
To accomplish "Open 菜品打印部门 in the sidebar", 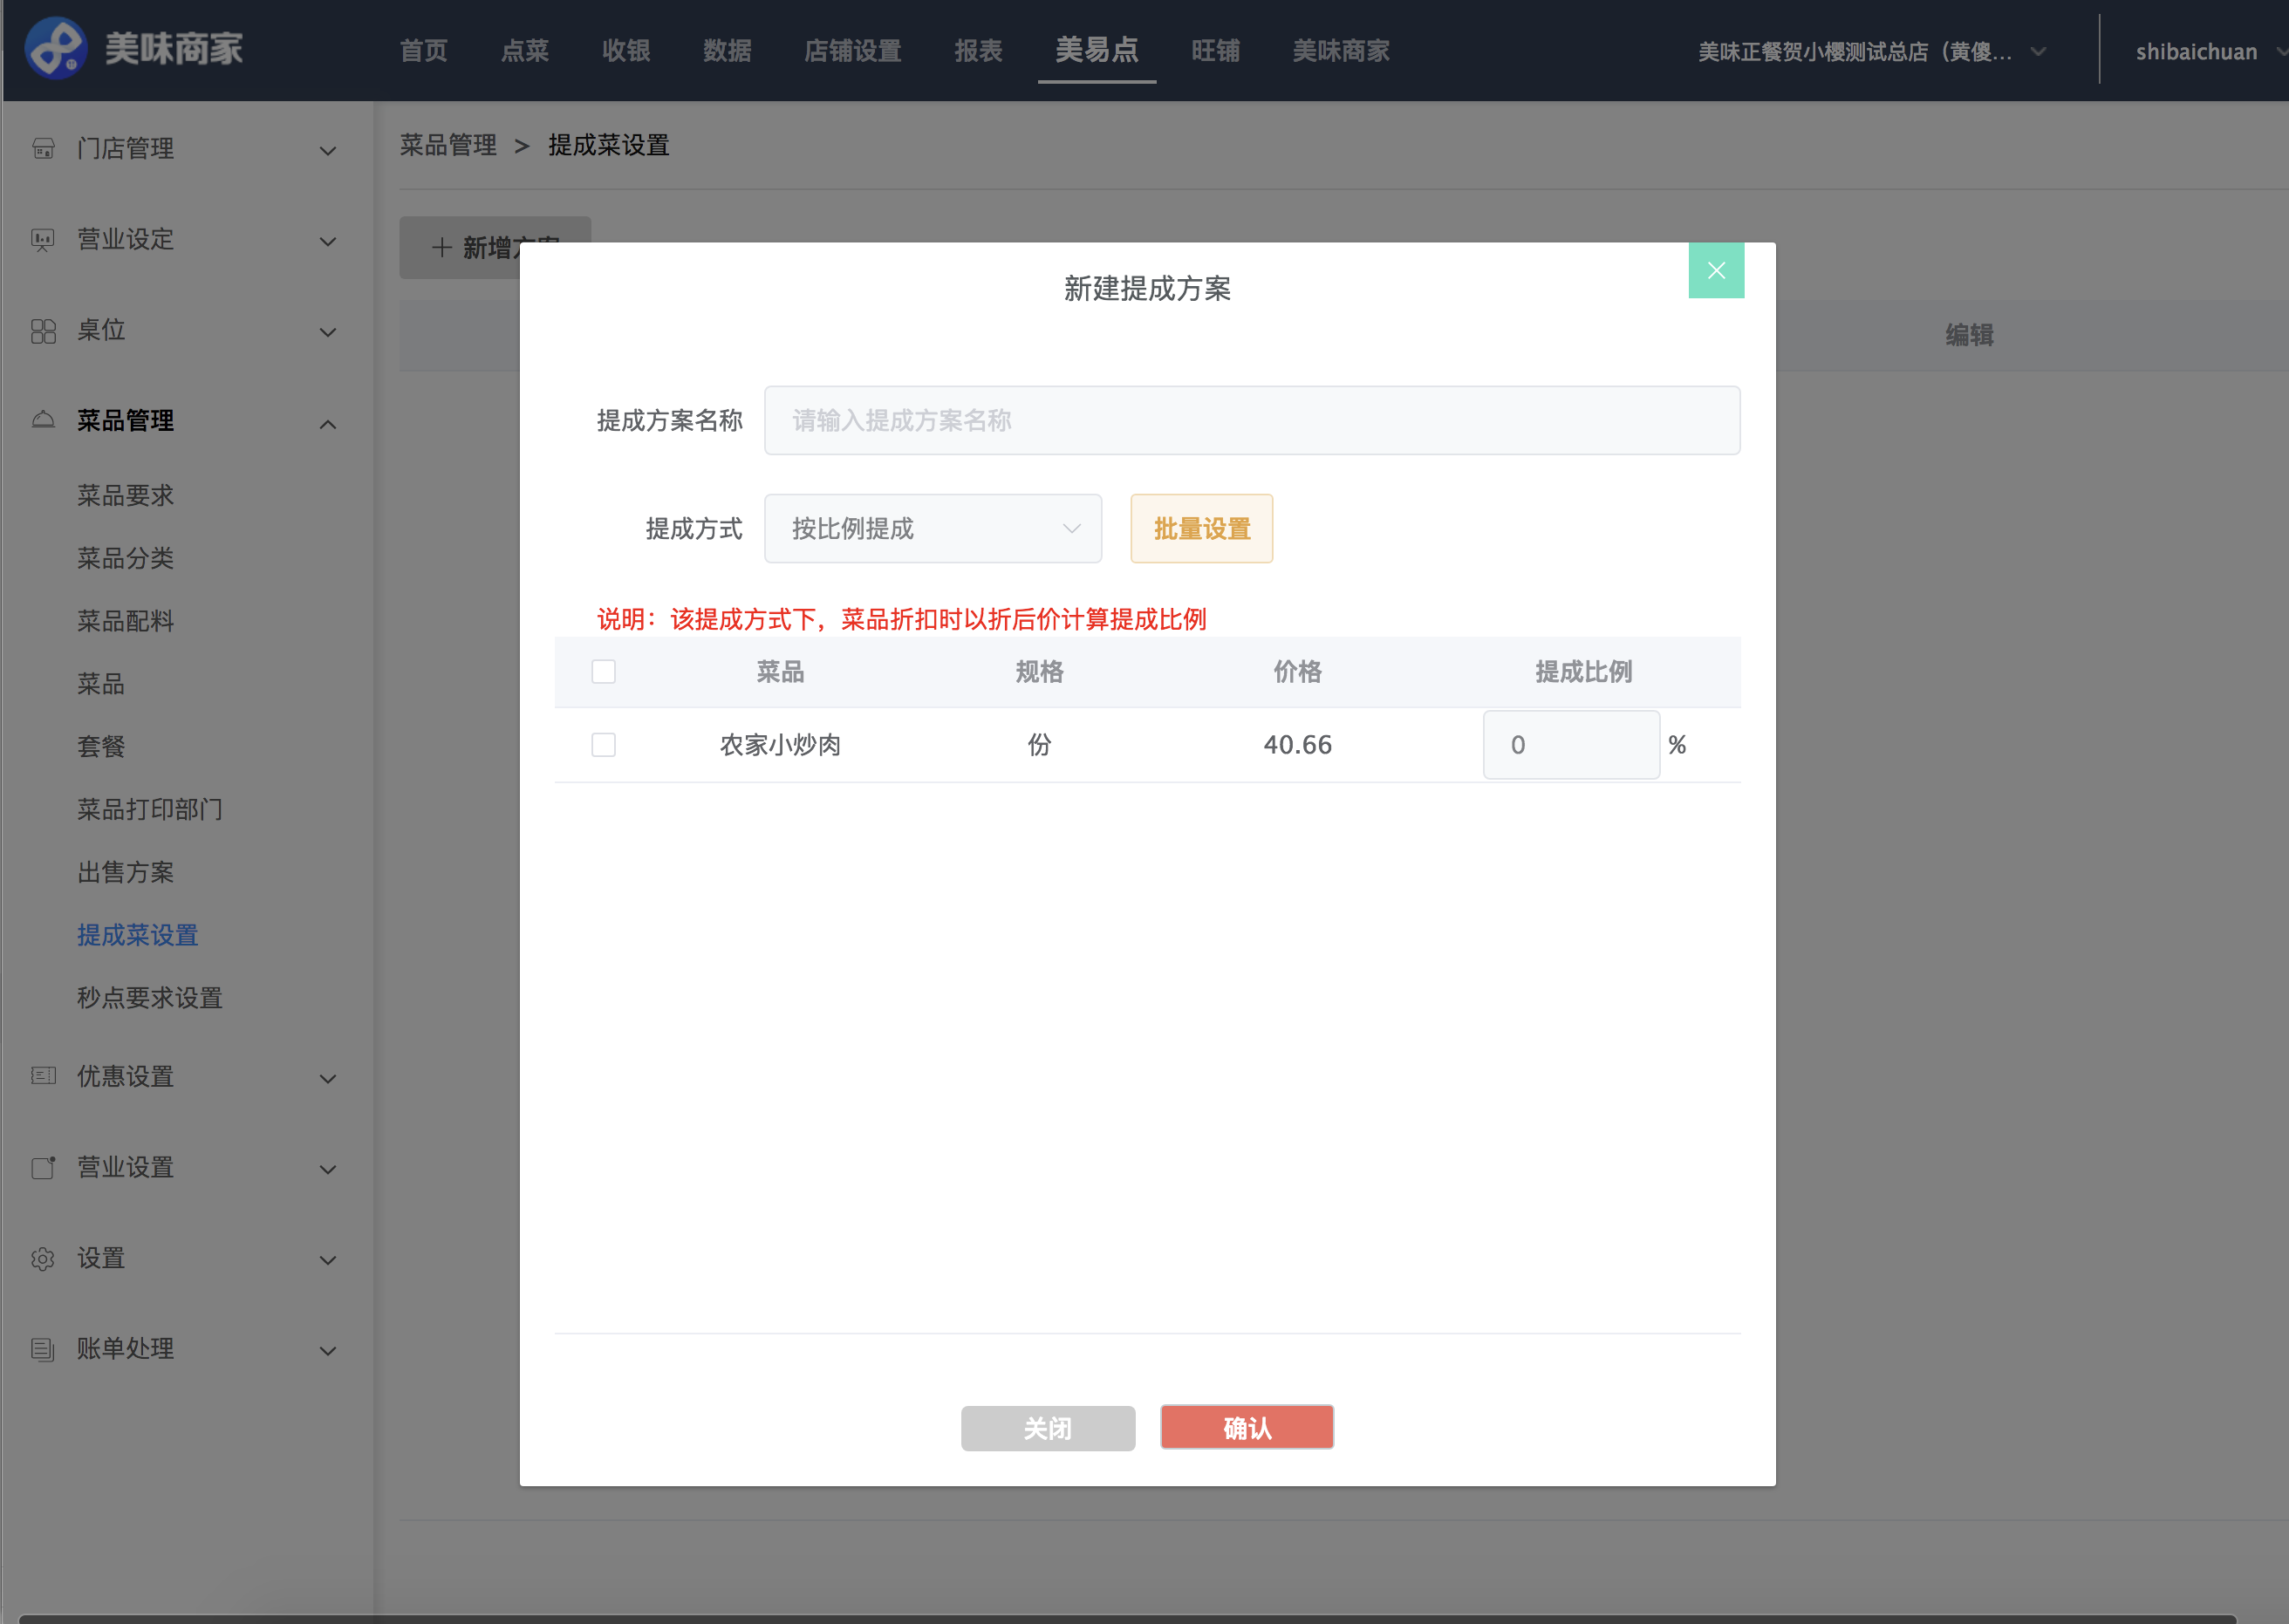I will tap(149, 809).
